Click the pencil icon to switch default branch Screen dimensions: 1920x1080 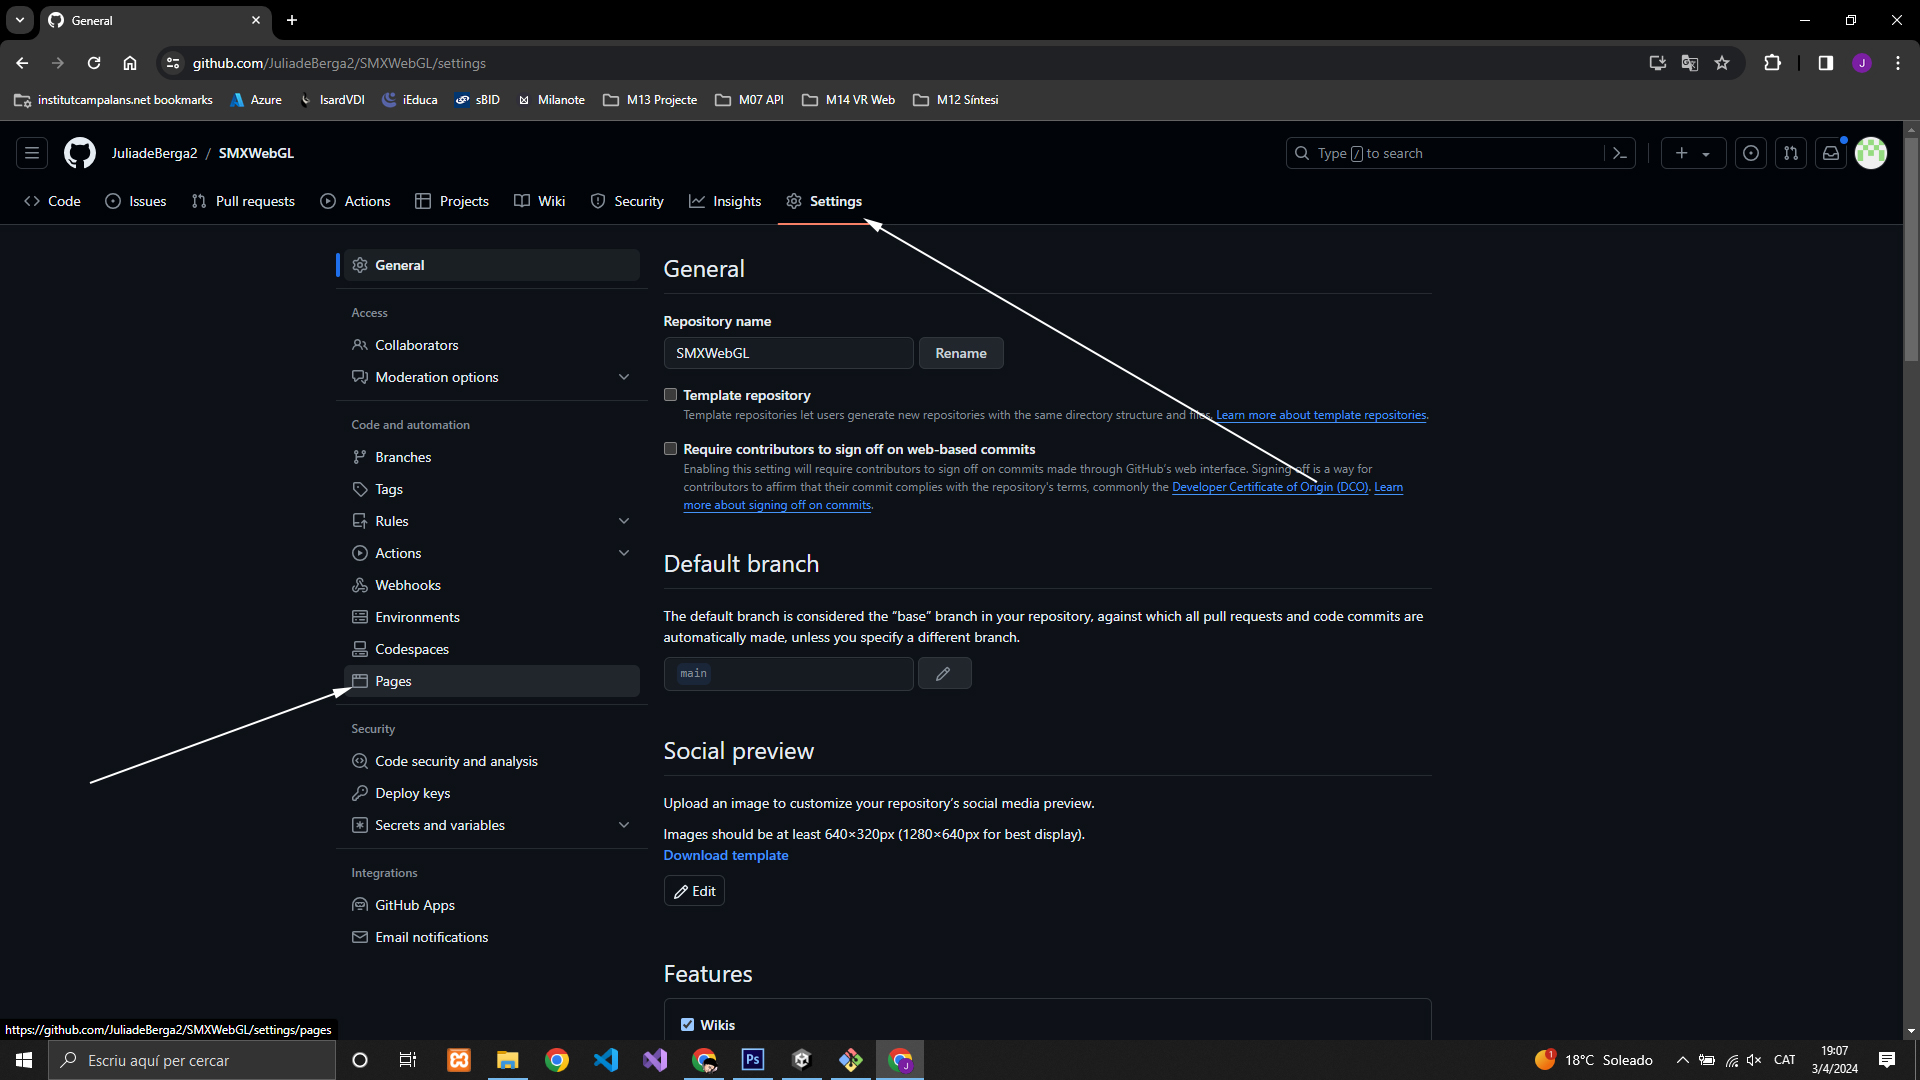pyautogui.click(x=943, y=674)
